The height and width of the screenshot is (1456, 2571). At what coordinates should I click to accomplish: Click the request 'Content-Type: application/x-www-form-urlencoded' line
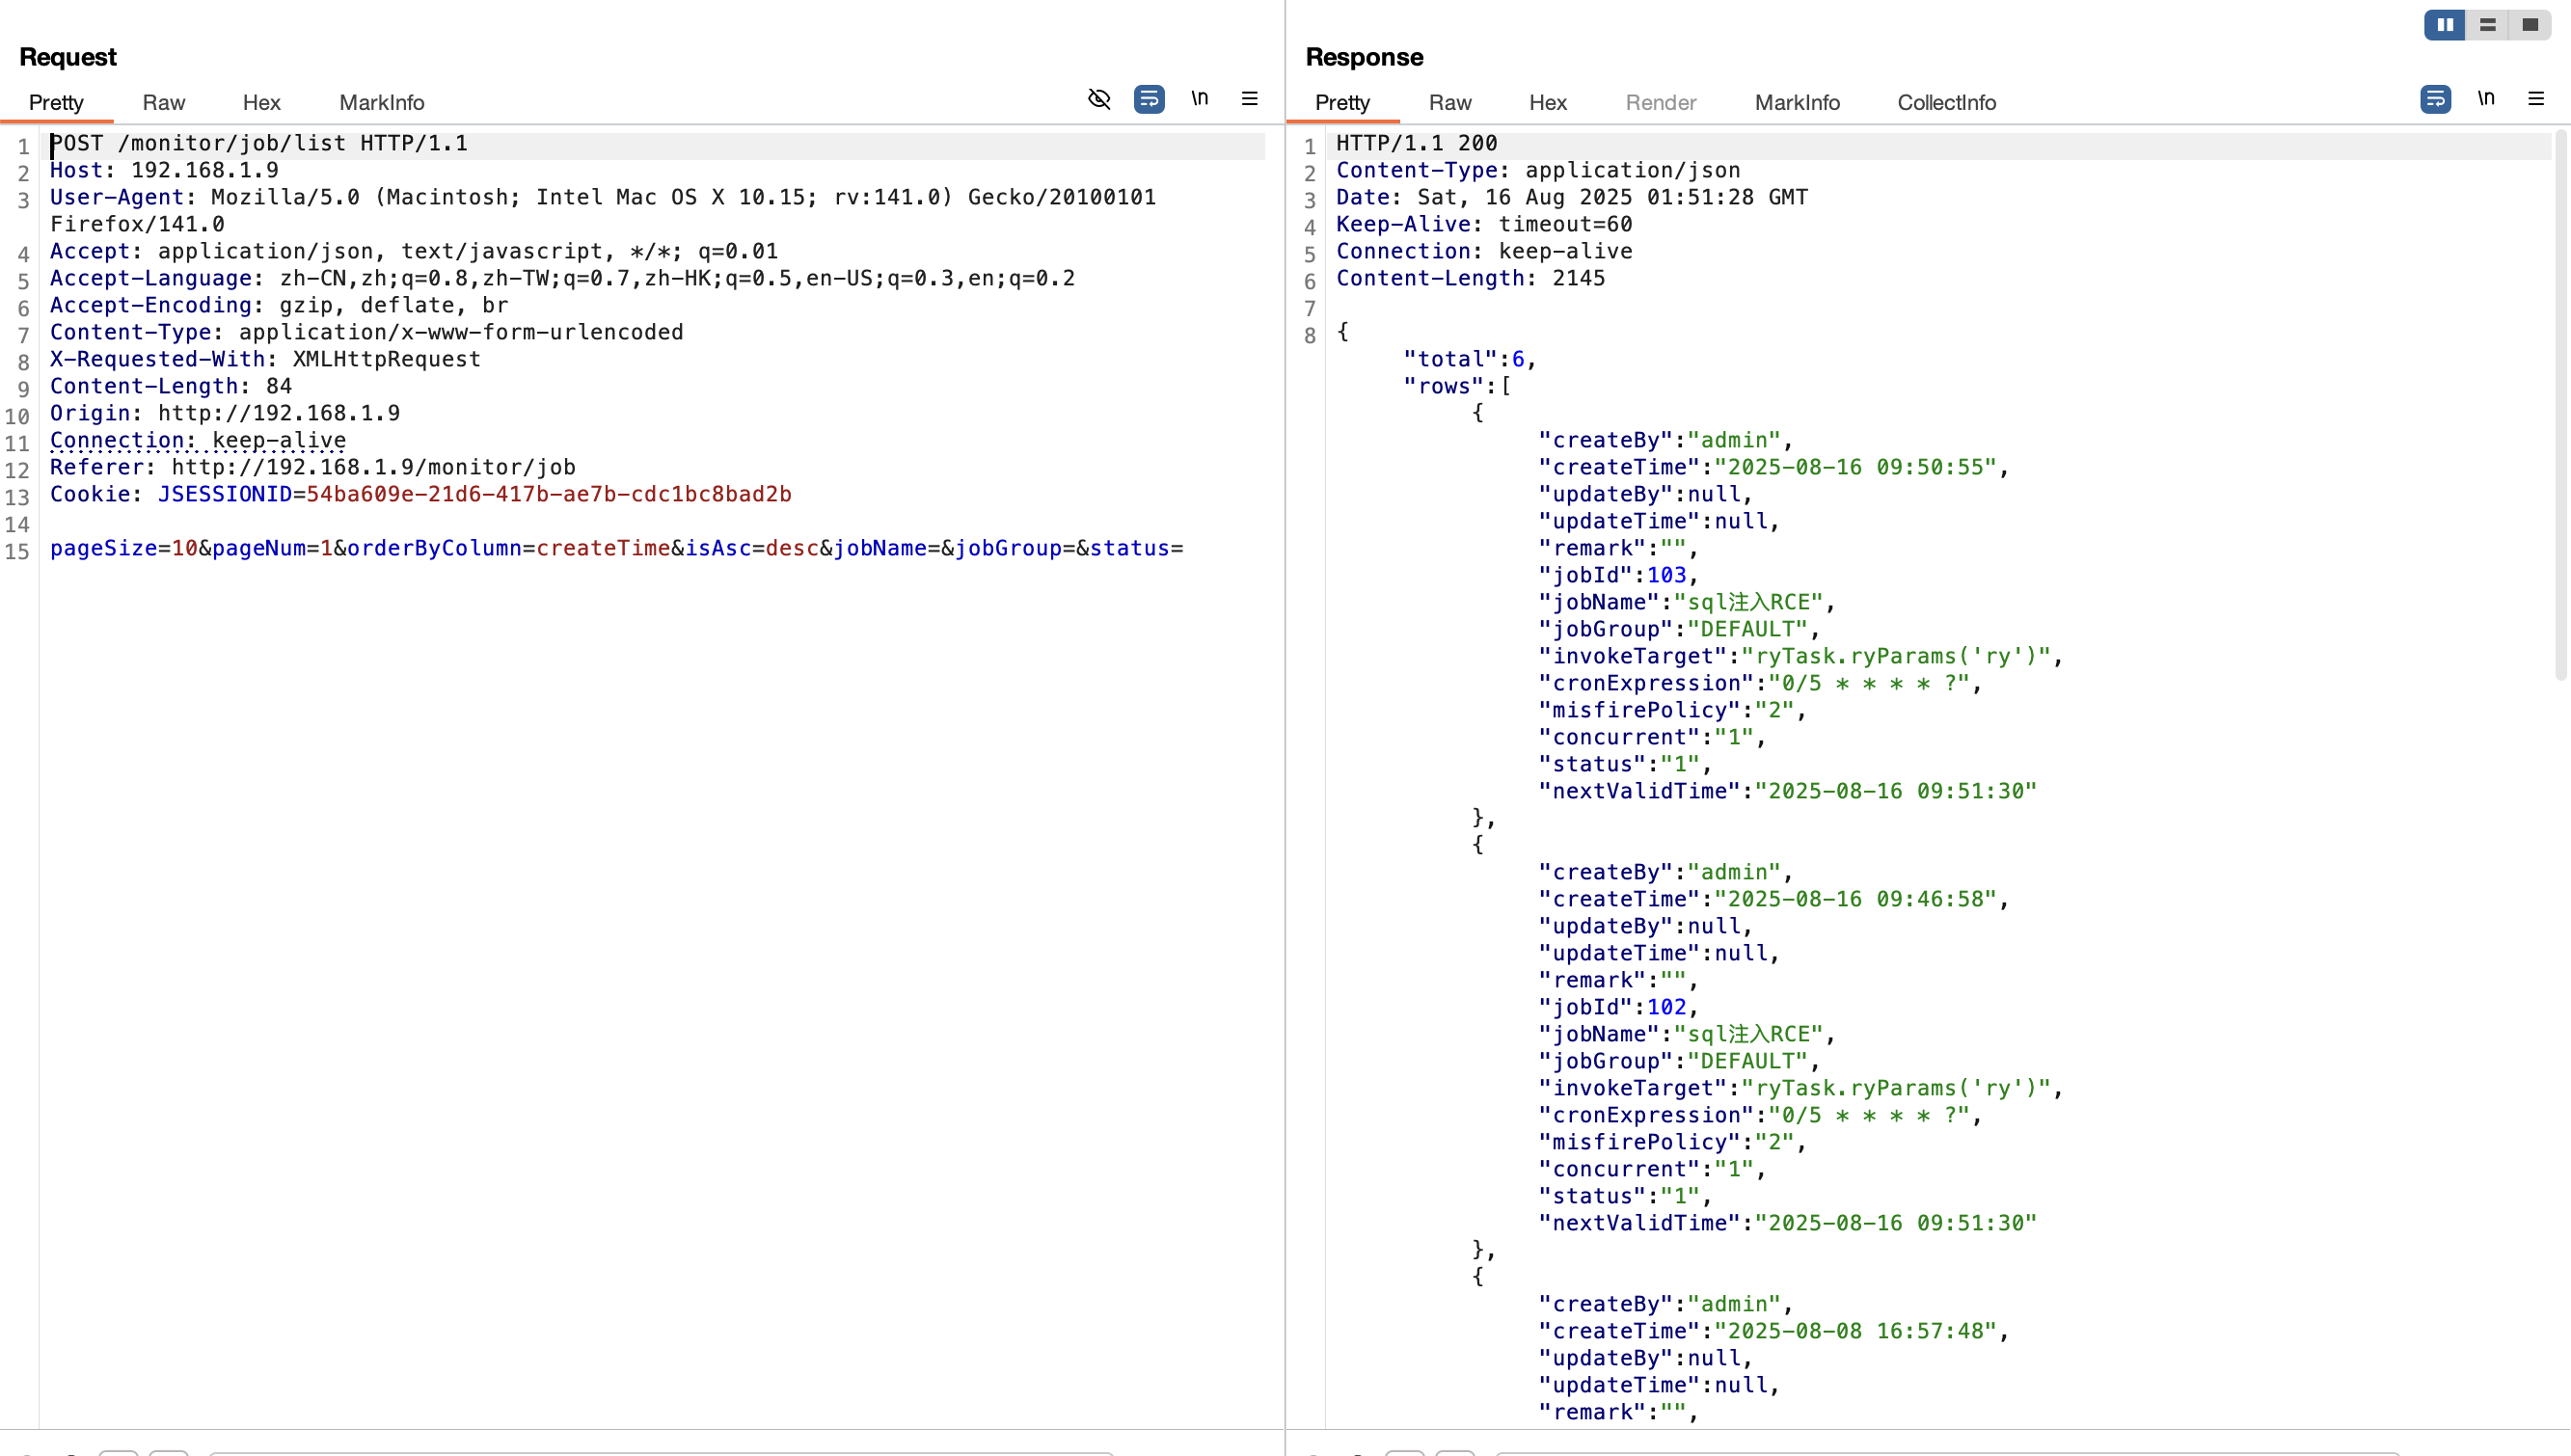(x=367, y=332)
